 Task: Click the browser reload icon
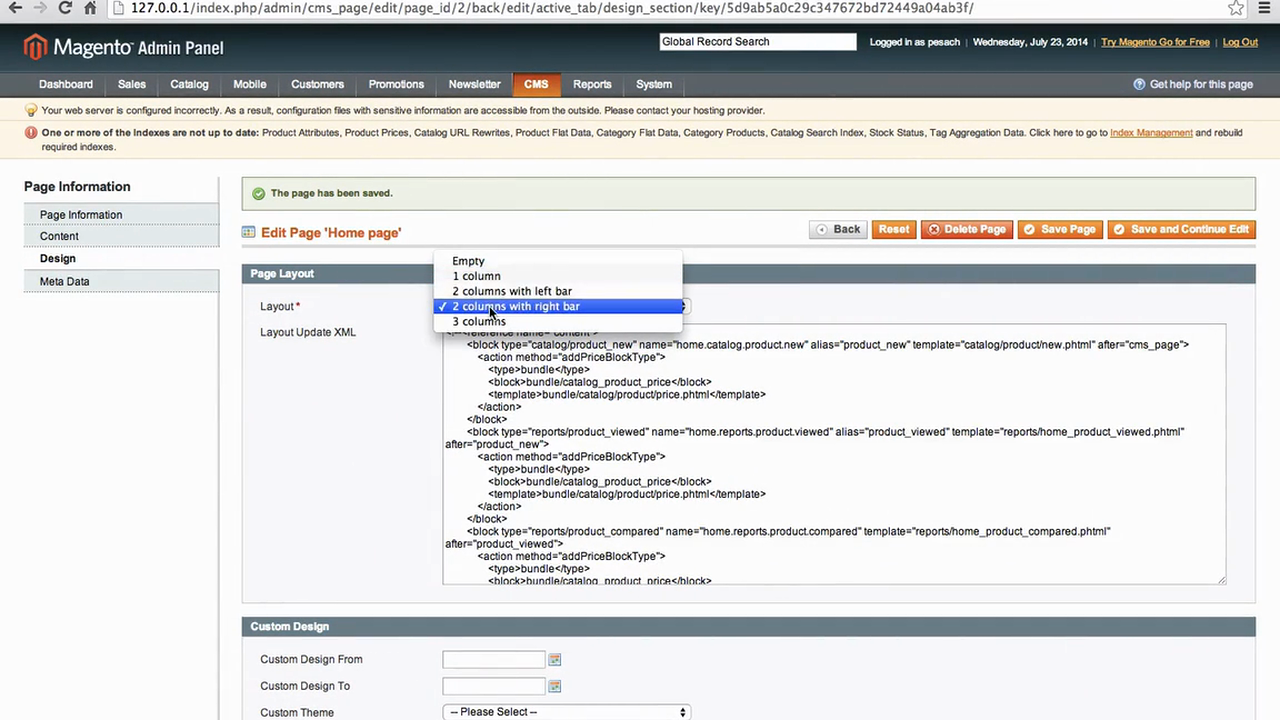(64, 8)
